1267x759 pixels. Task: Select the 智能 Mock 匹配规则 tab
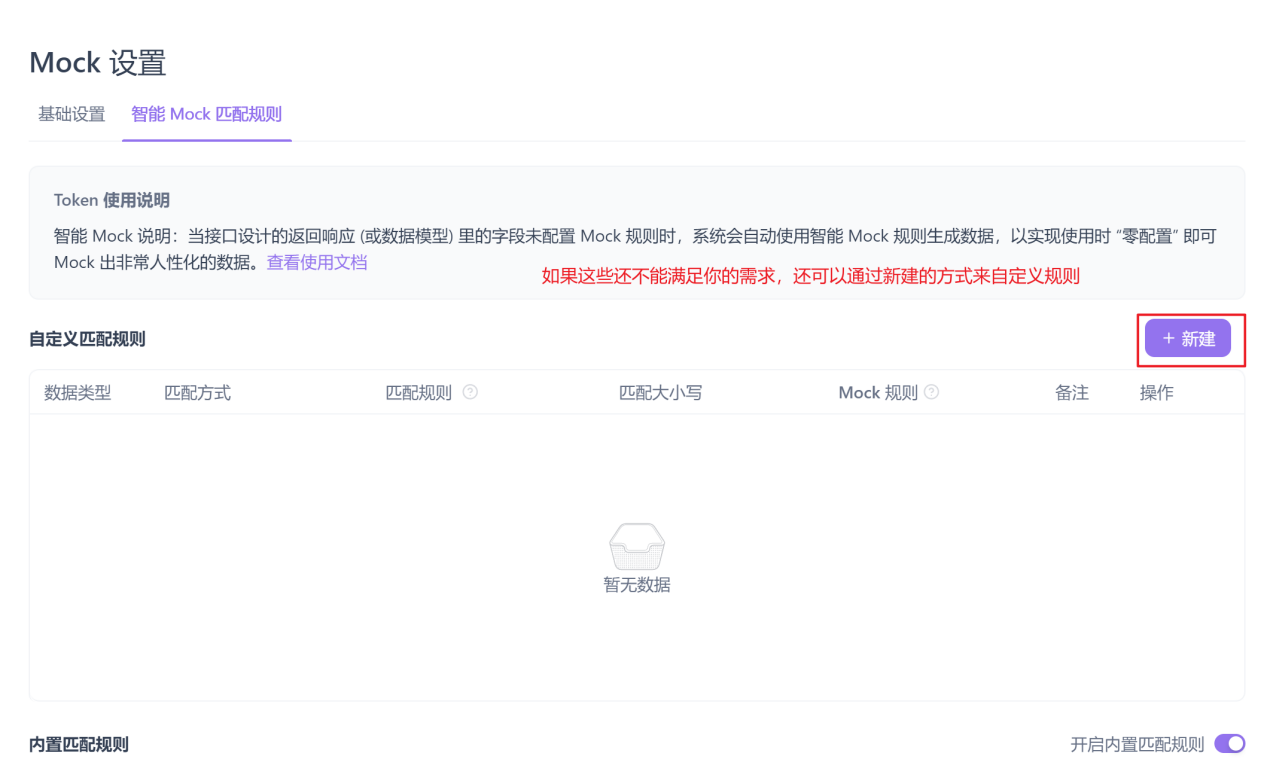[x=206, y=114]
